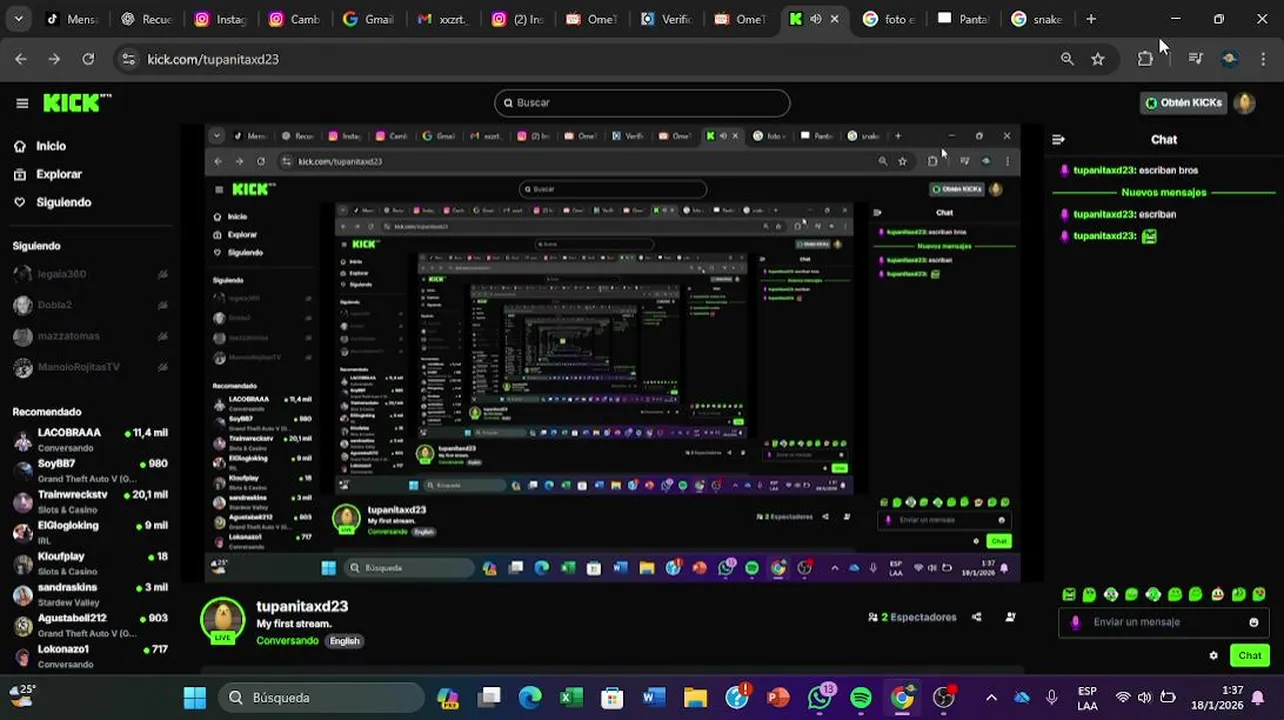Bookmark this page with star icon
This screenshot has height=720, width=1284.
click(x=1098, y=59)
